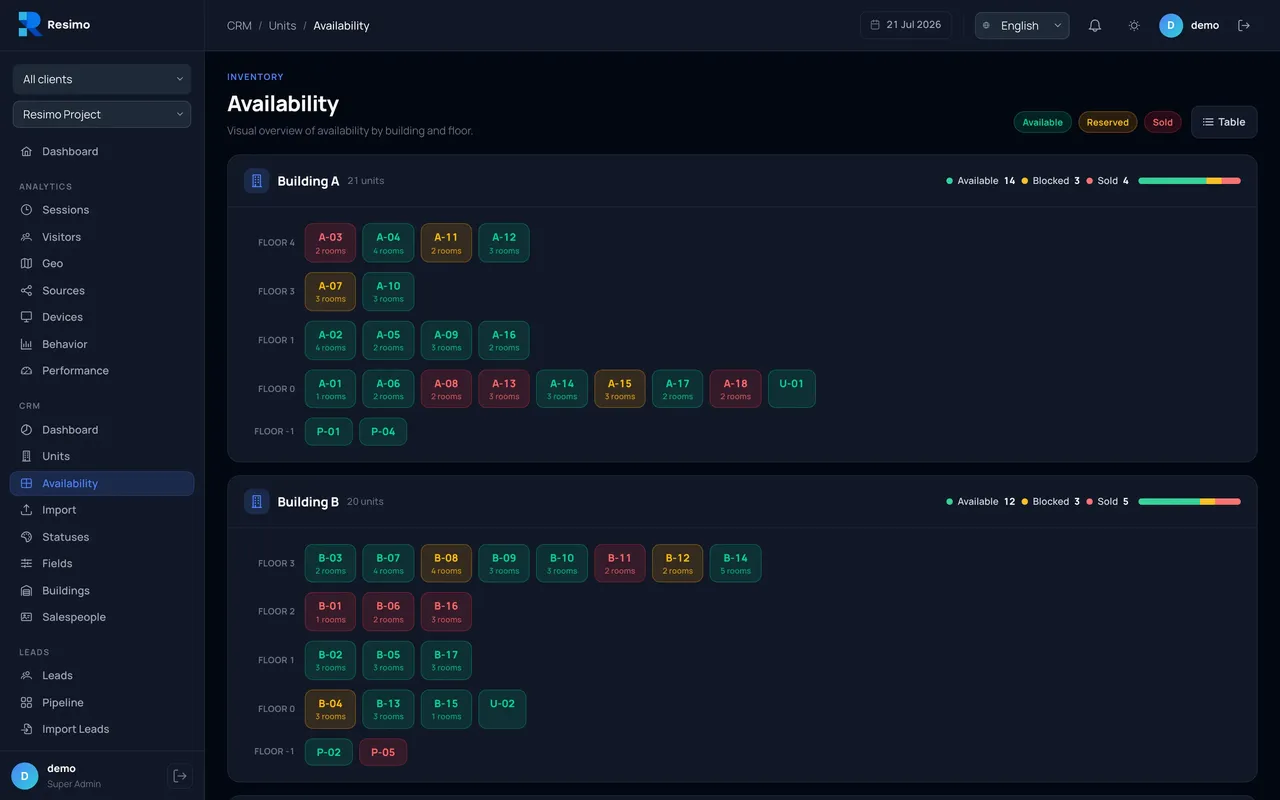
Task: Toggle light theme with sun icon
Action: point(1134,25)
